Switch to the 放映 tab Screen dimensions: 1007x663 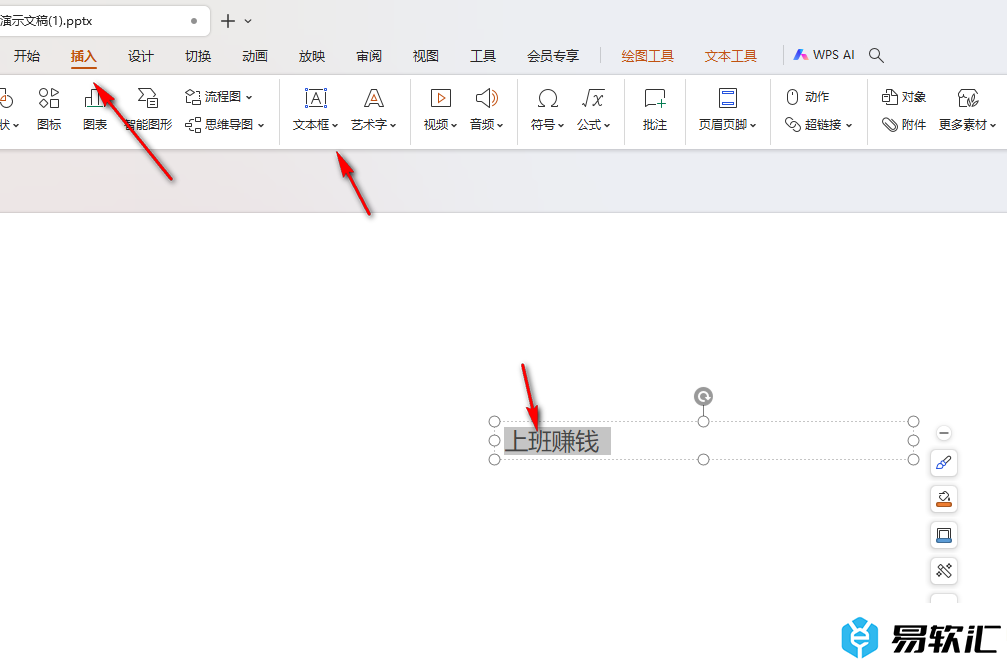coord(312,56)
